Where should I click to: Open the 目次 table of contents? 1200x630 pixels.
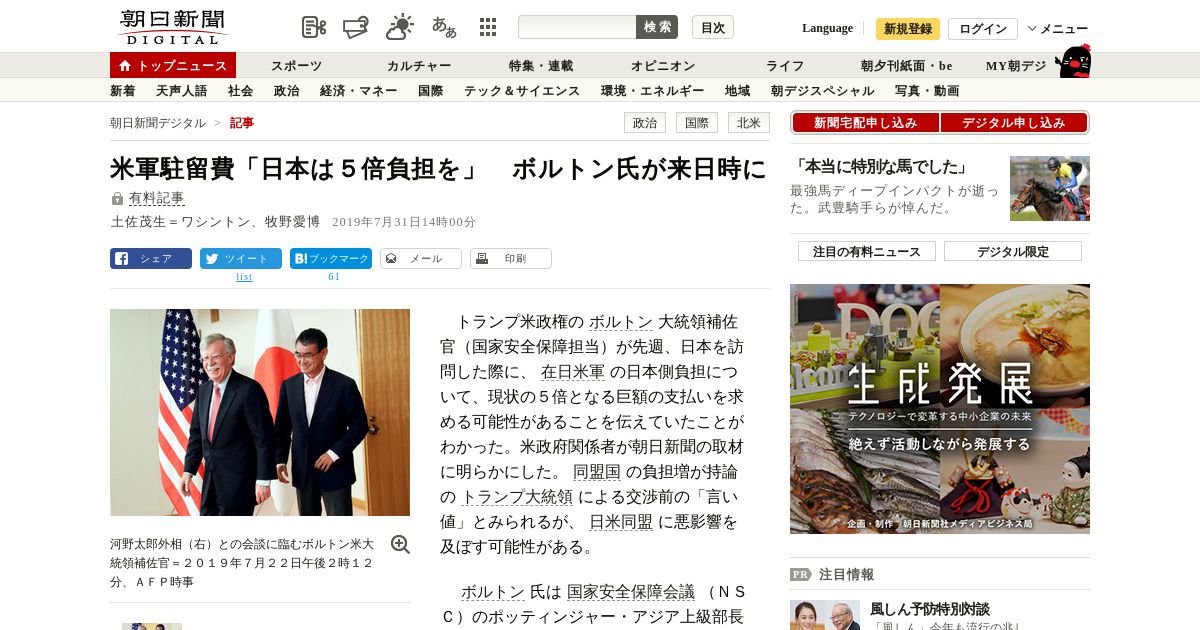pyautogui.click(x=713, y=27)
